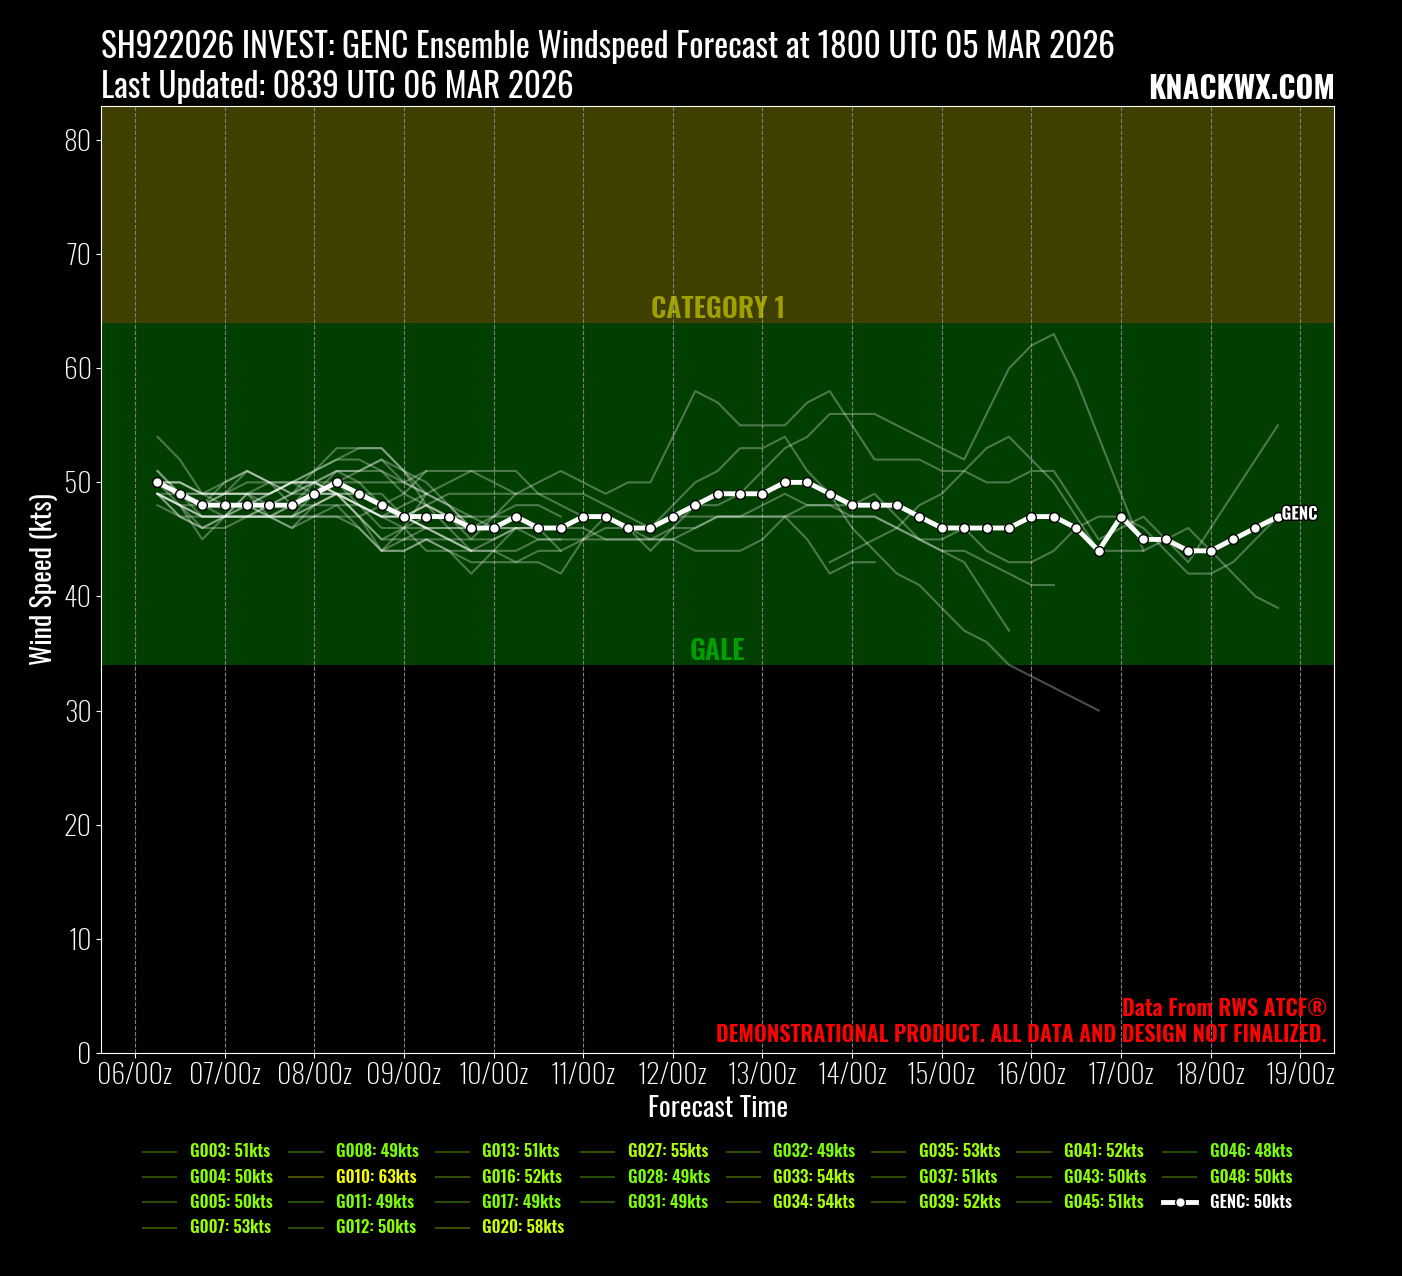Select the G020: 58kts legend item
This screenshot has width=1402, height=1276.
point(522,1226)
